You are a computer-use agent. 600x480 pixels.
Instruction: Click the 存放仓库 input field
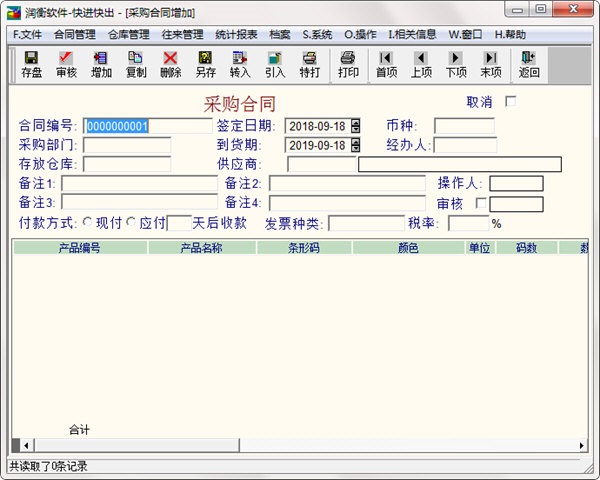[x=127, y=164]
